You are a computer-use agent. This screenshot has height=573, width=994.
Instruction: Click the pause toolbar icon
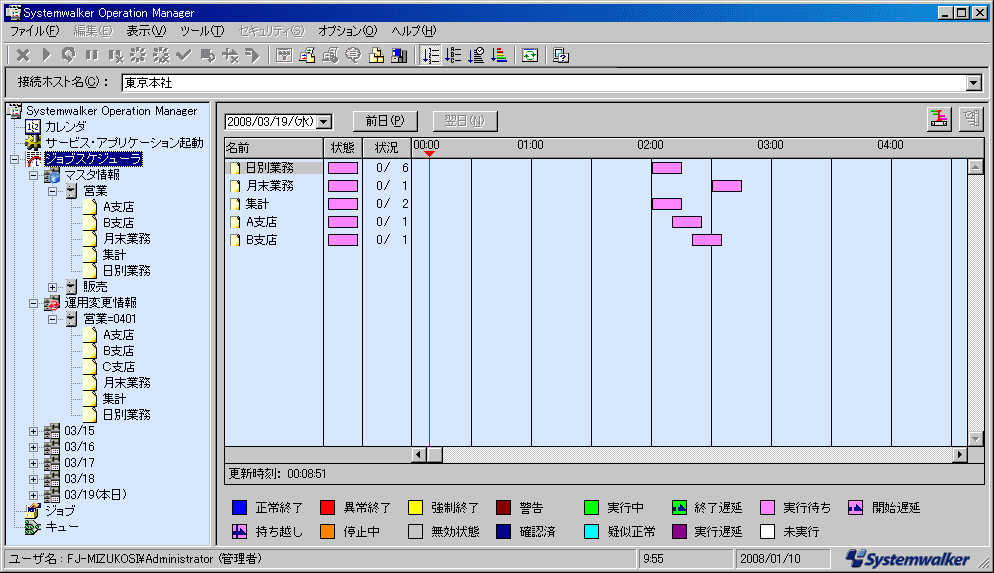click(92, 56)
